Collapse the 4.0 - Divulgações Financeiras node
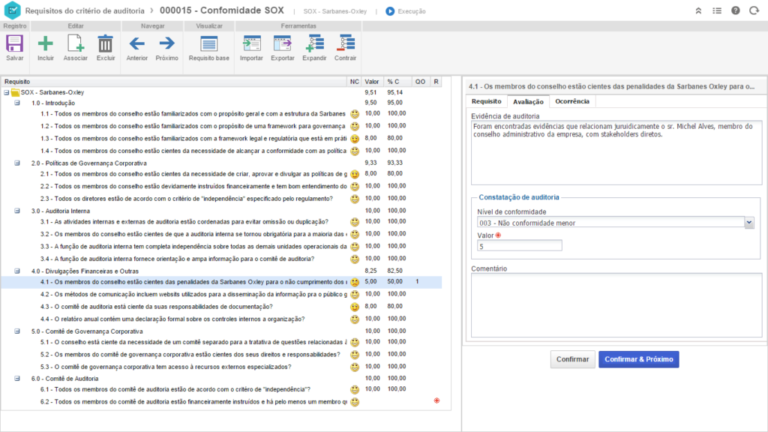This screenshot has height=432, width=768. [17, 271]
